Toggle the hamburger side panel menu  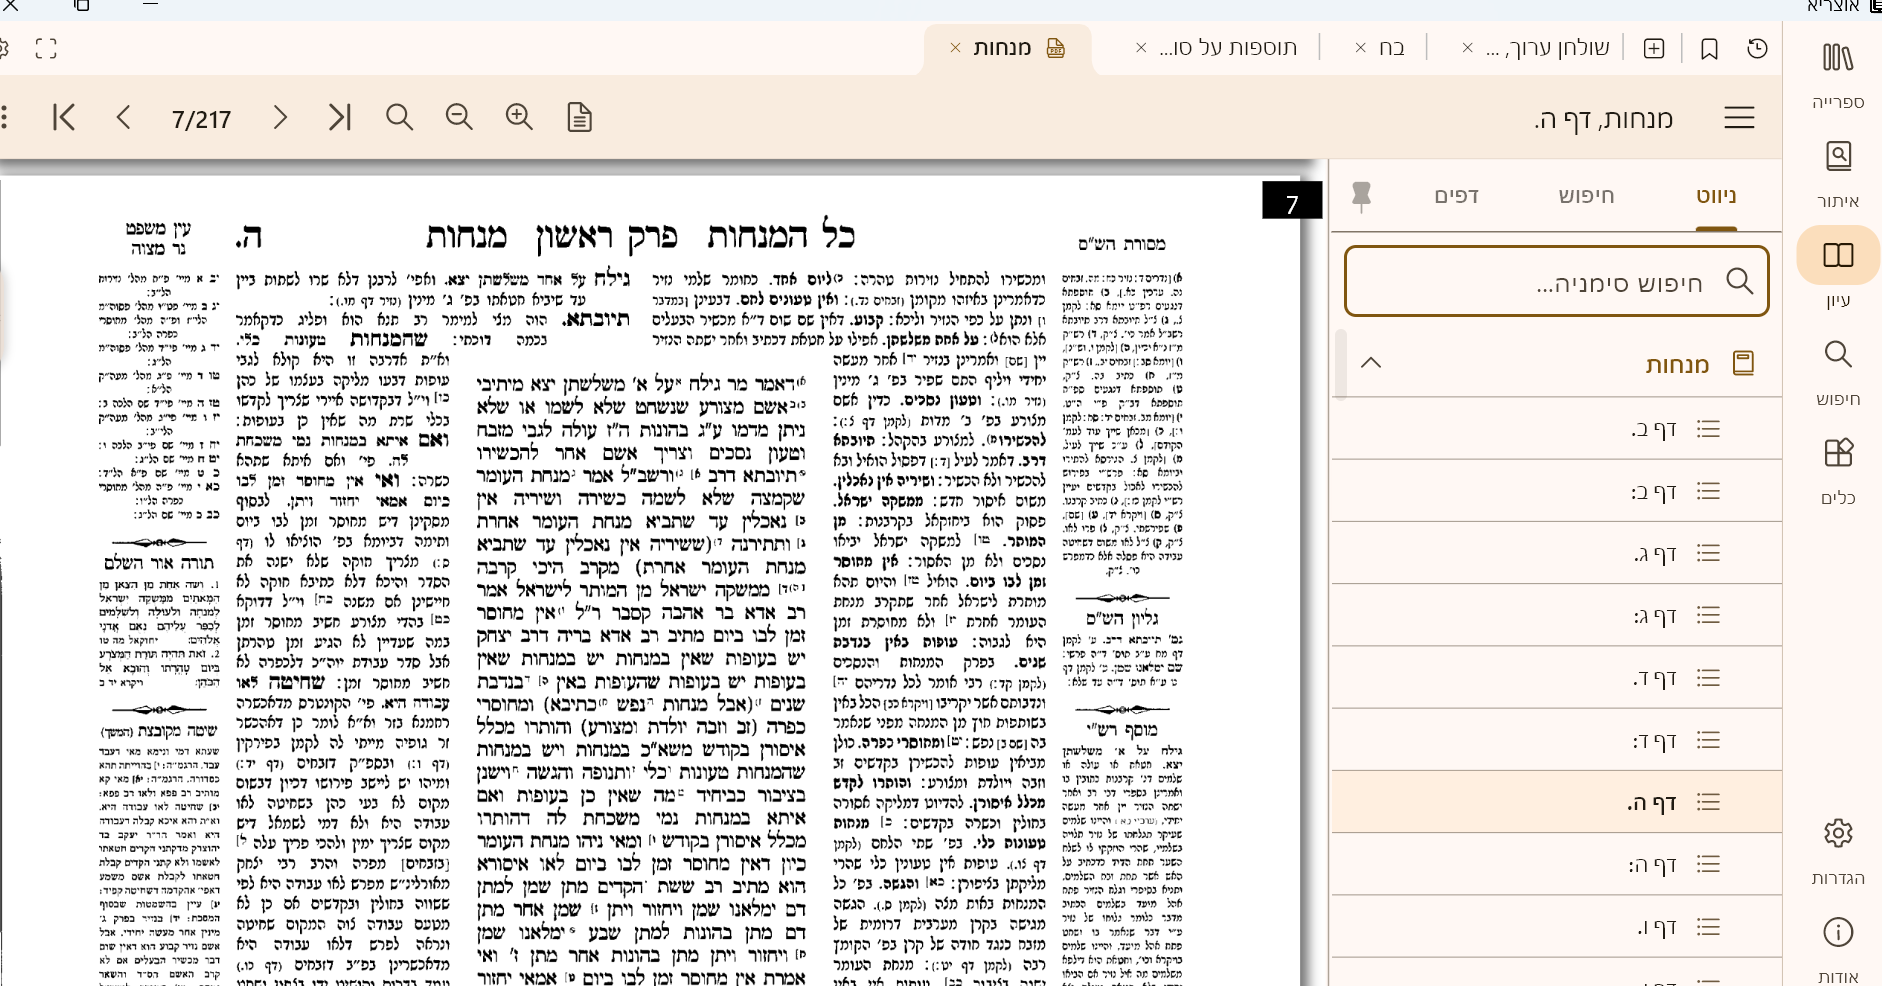click(x=1739, y=118)
